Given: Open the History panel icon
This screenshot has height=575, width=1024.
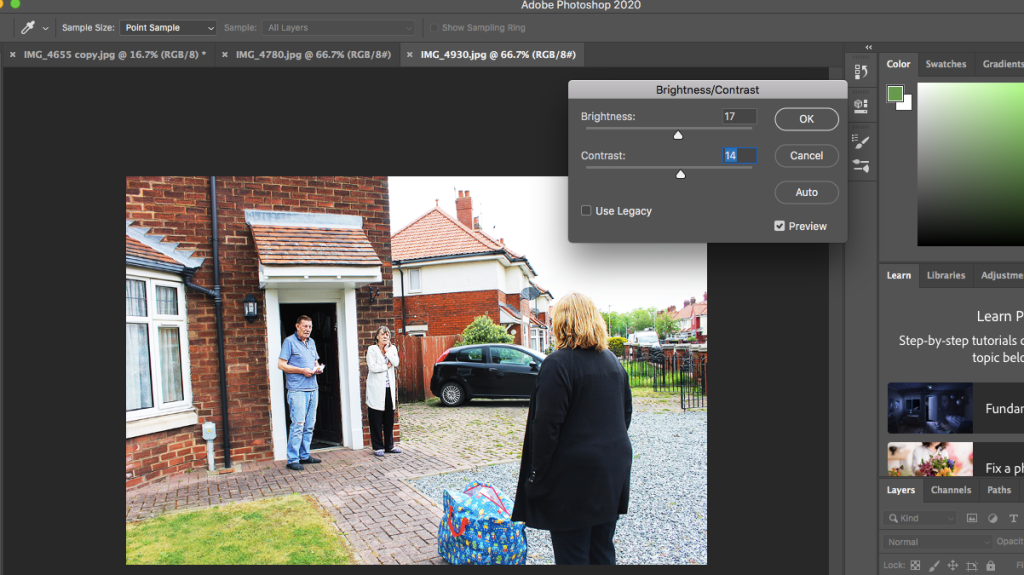Looking at the screenshot, I should pos(861,72).
